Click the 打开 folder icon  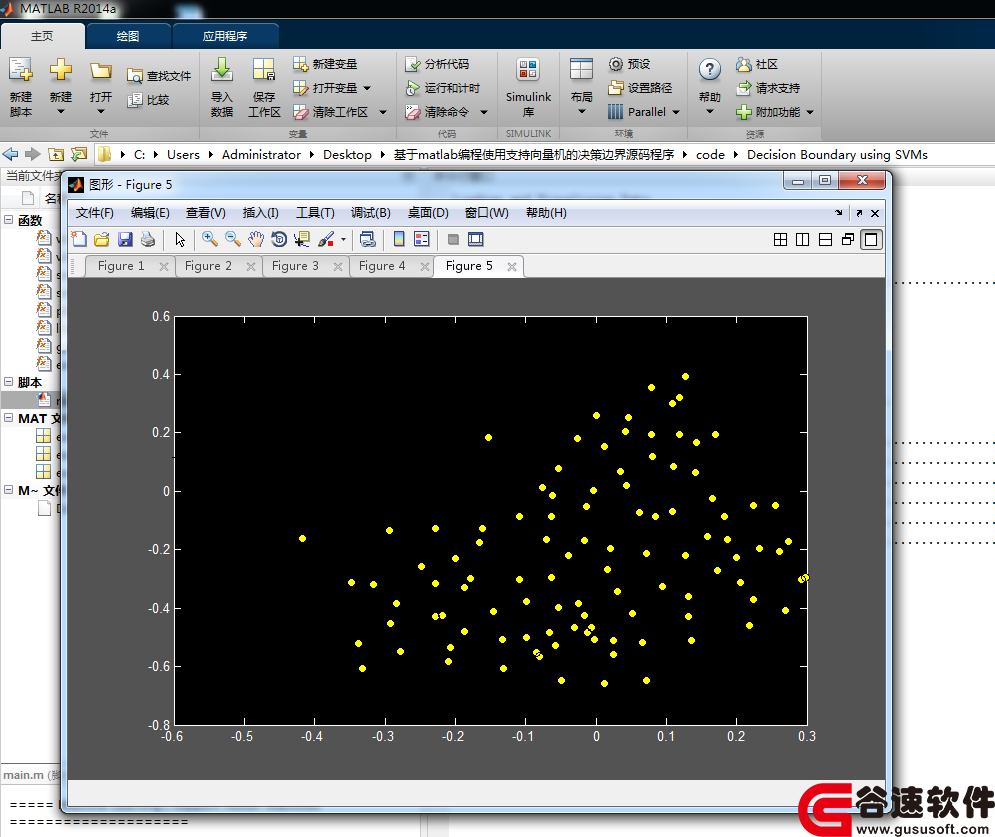coord(100,70)
